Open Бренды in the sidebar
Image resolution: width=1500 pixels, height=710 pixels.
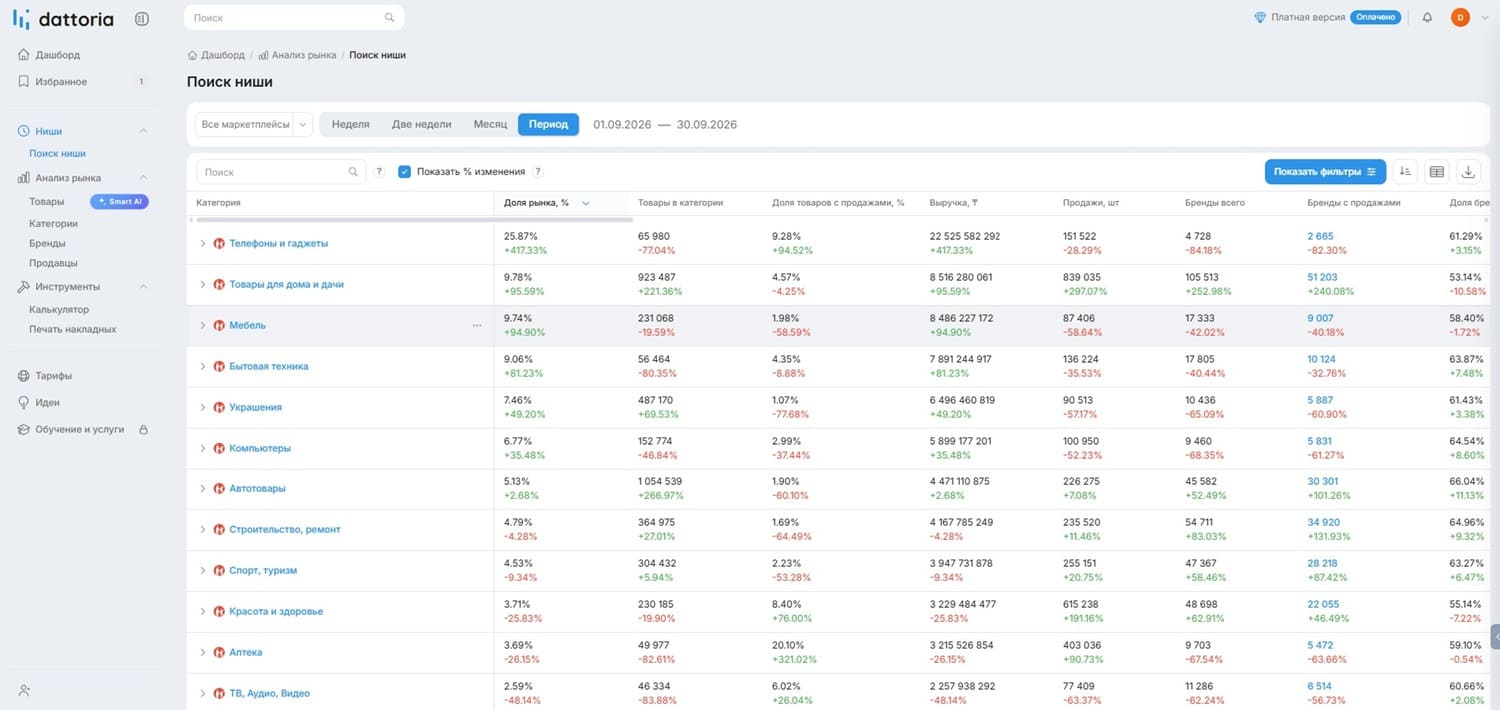[x=47, y=243]
